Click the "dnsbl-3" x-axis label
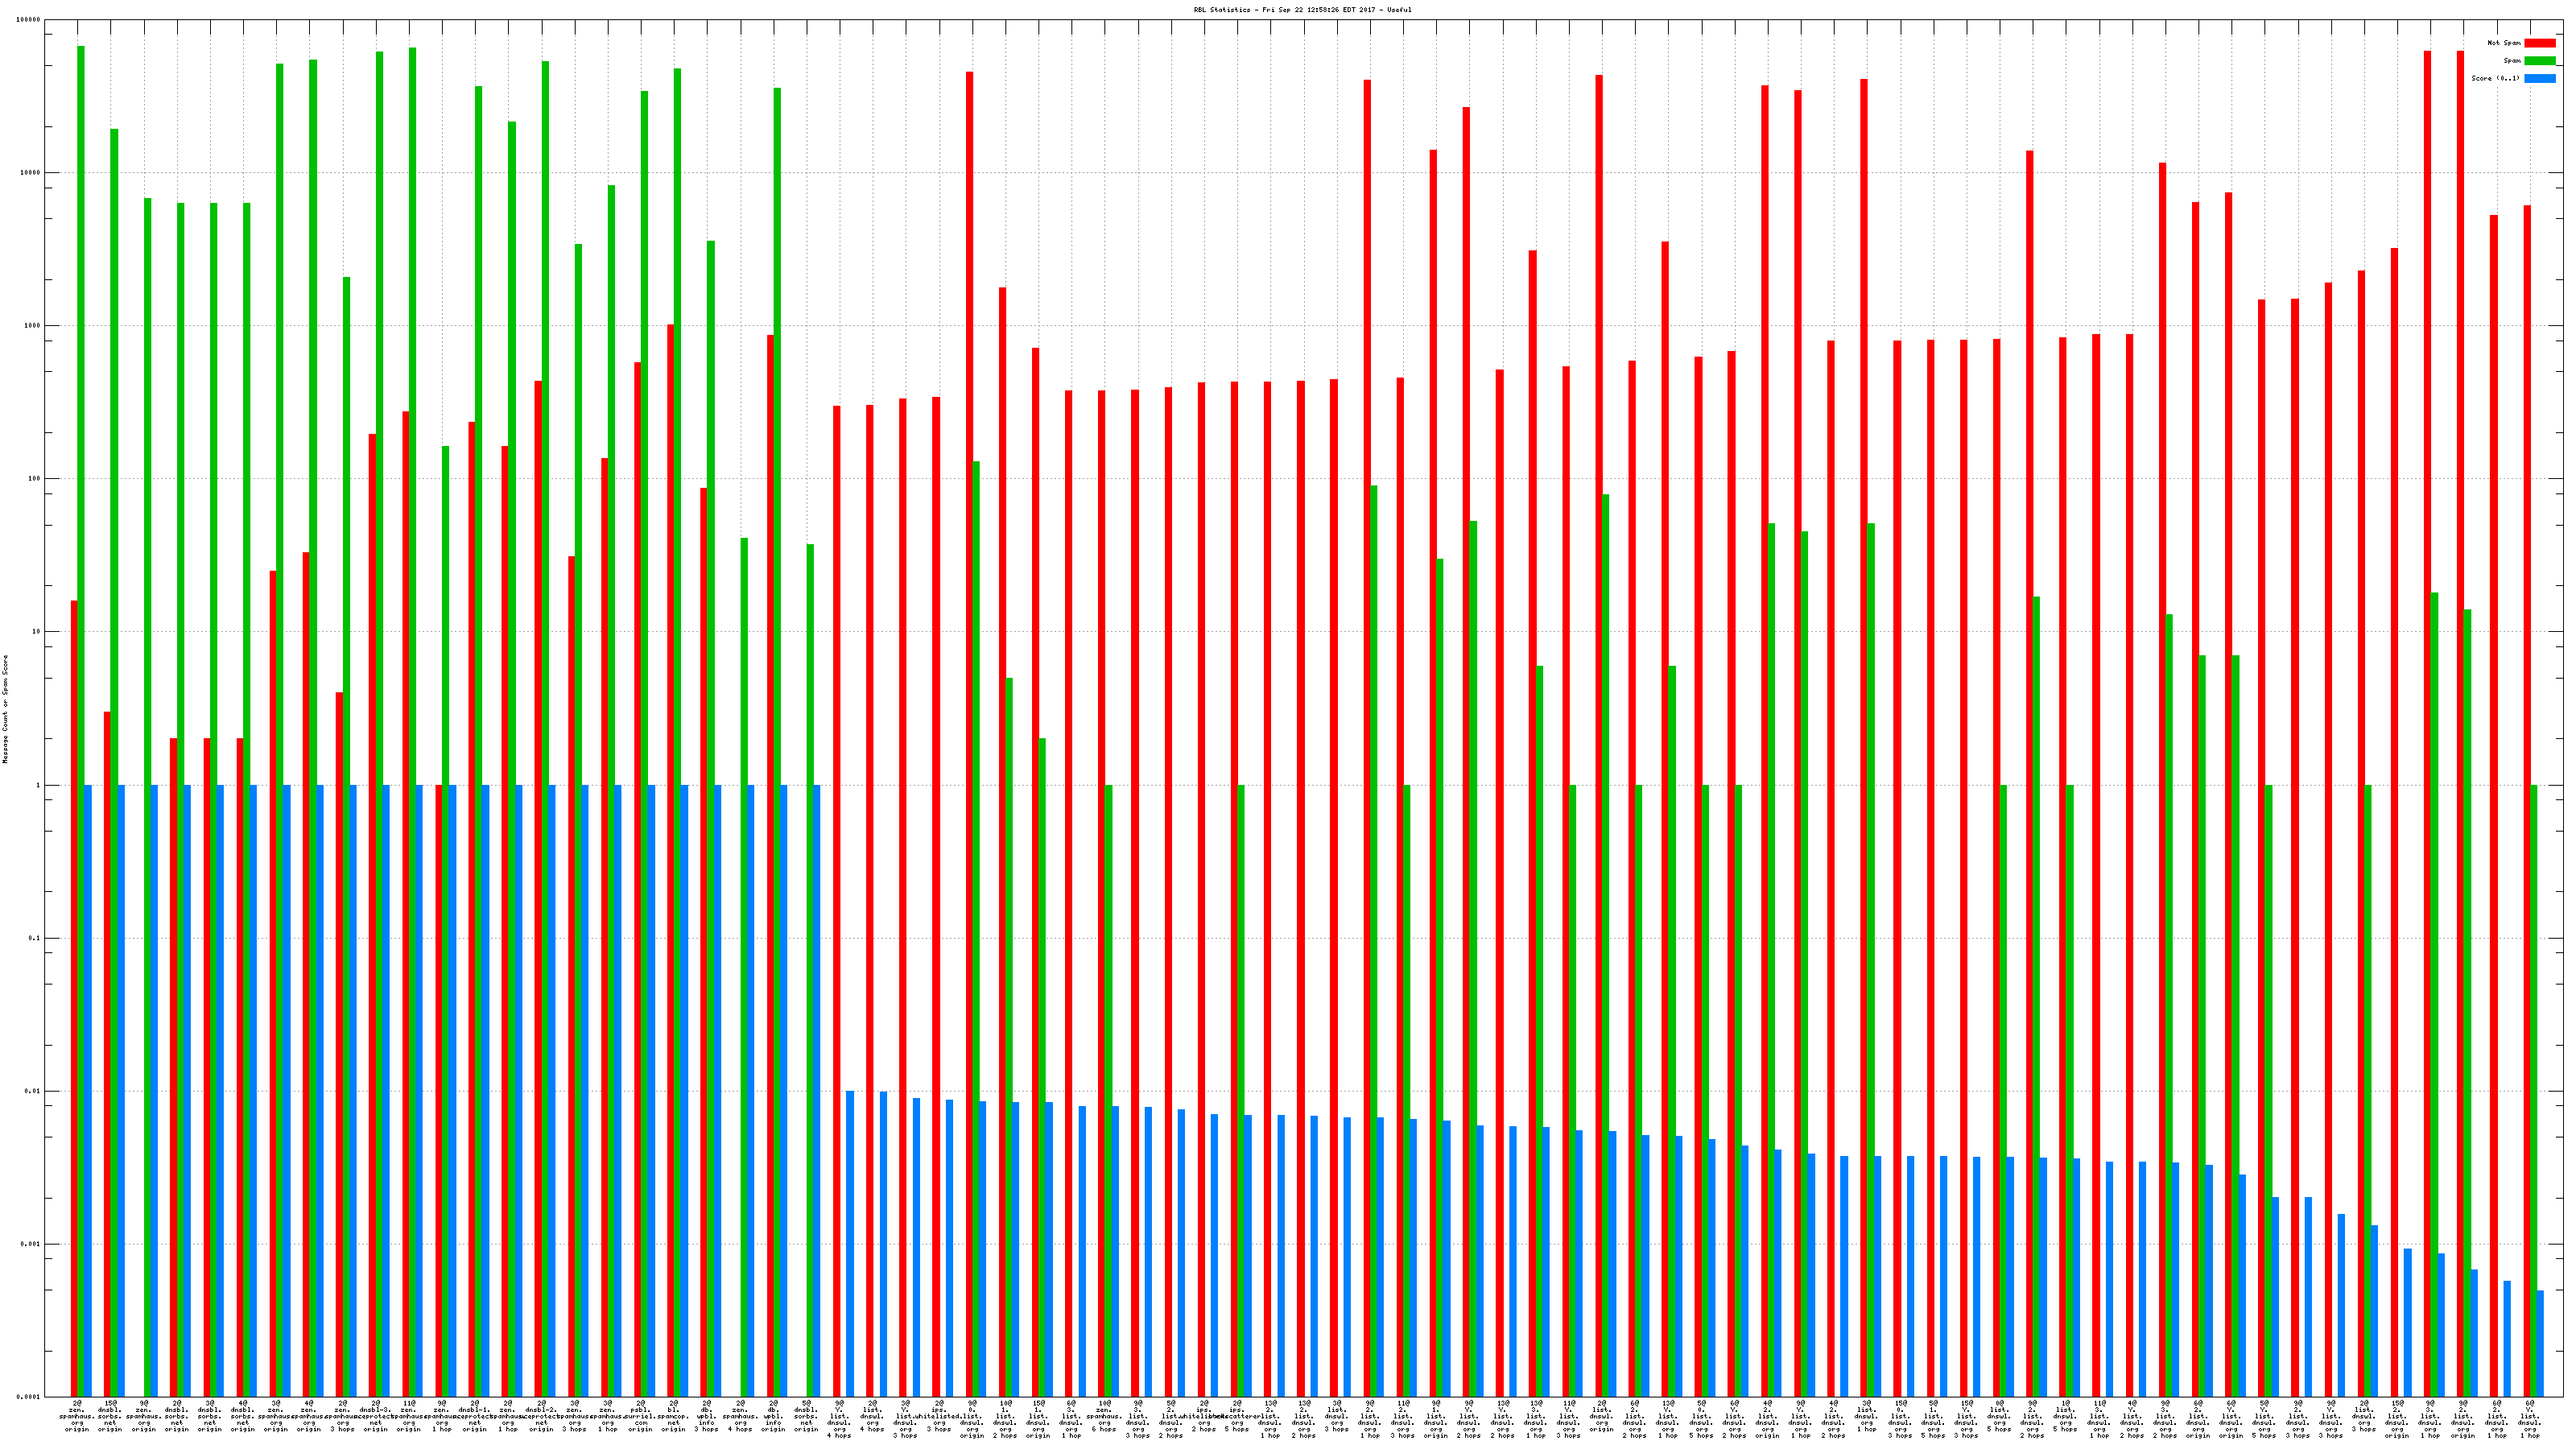 click(376, 1416)
